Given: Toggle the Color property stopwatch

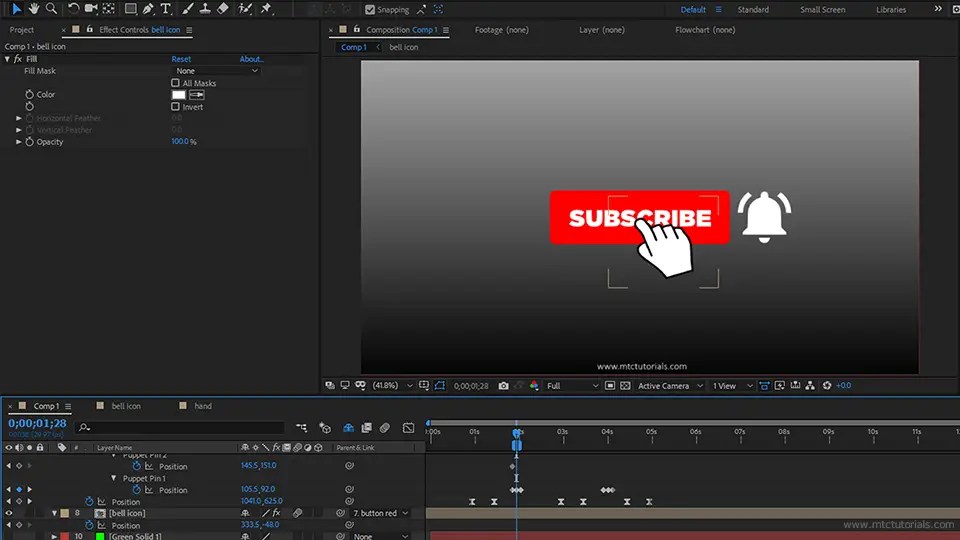Looking at the screenshot, I should click(29, 94).
